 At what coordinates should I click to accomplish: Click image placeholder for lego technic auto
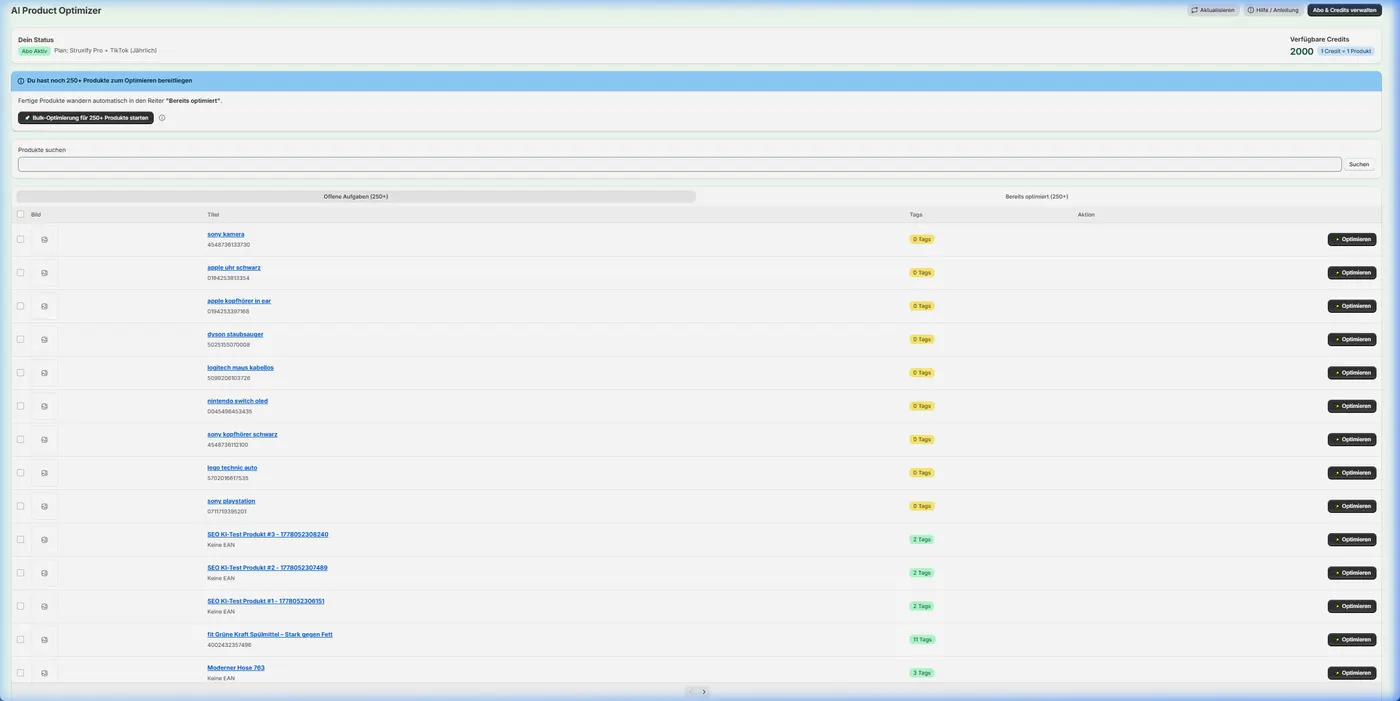(x=44, y=473)
